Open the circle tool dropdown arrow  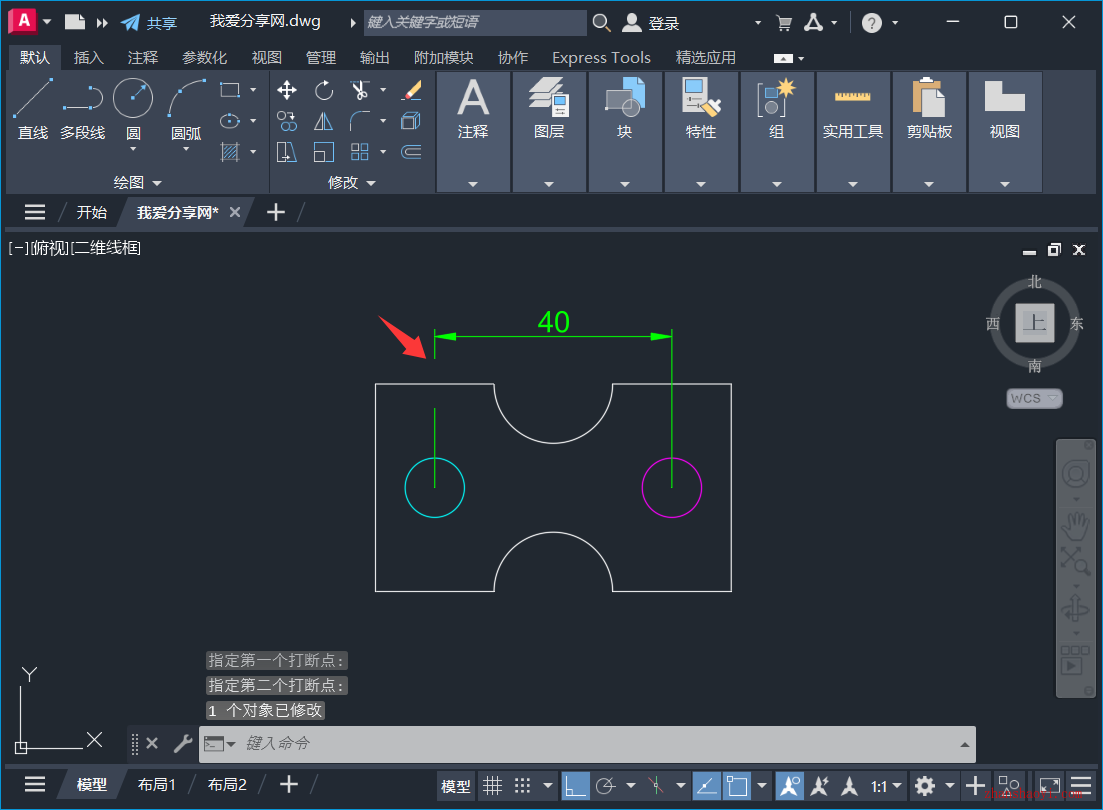133,149
